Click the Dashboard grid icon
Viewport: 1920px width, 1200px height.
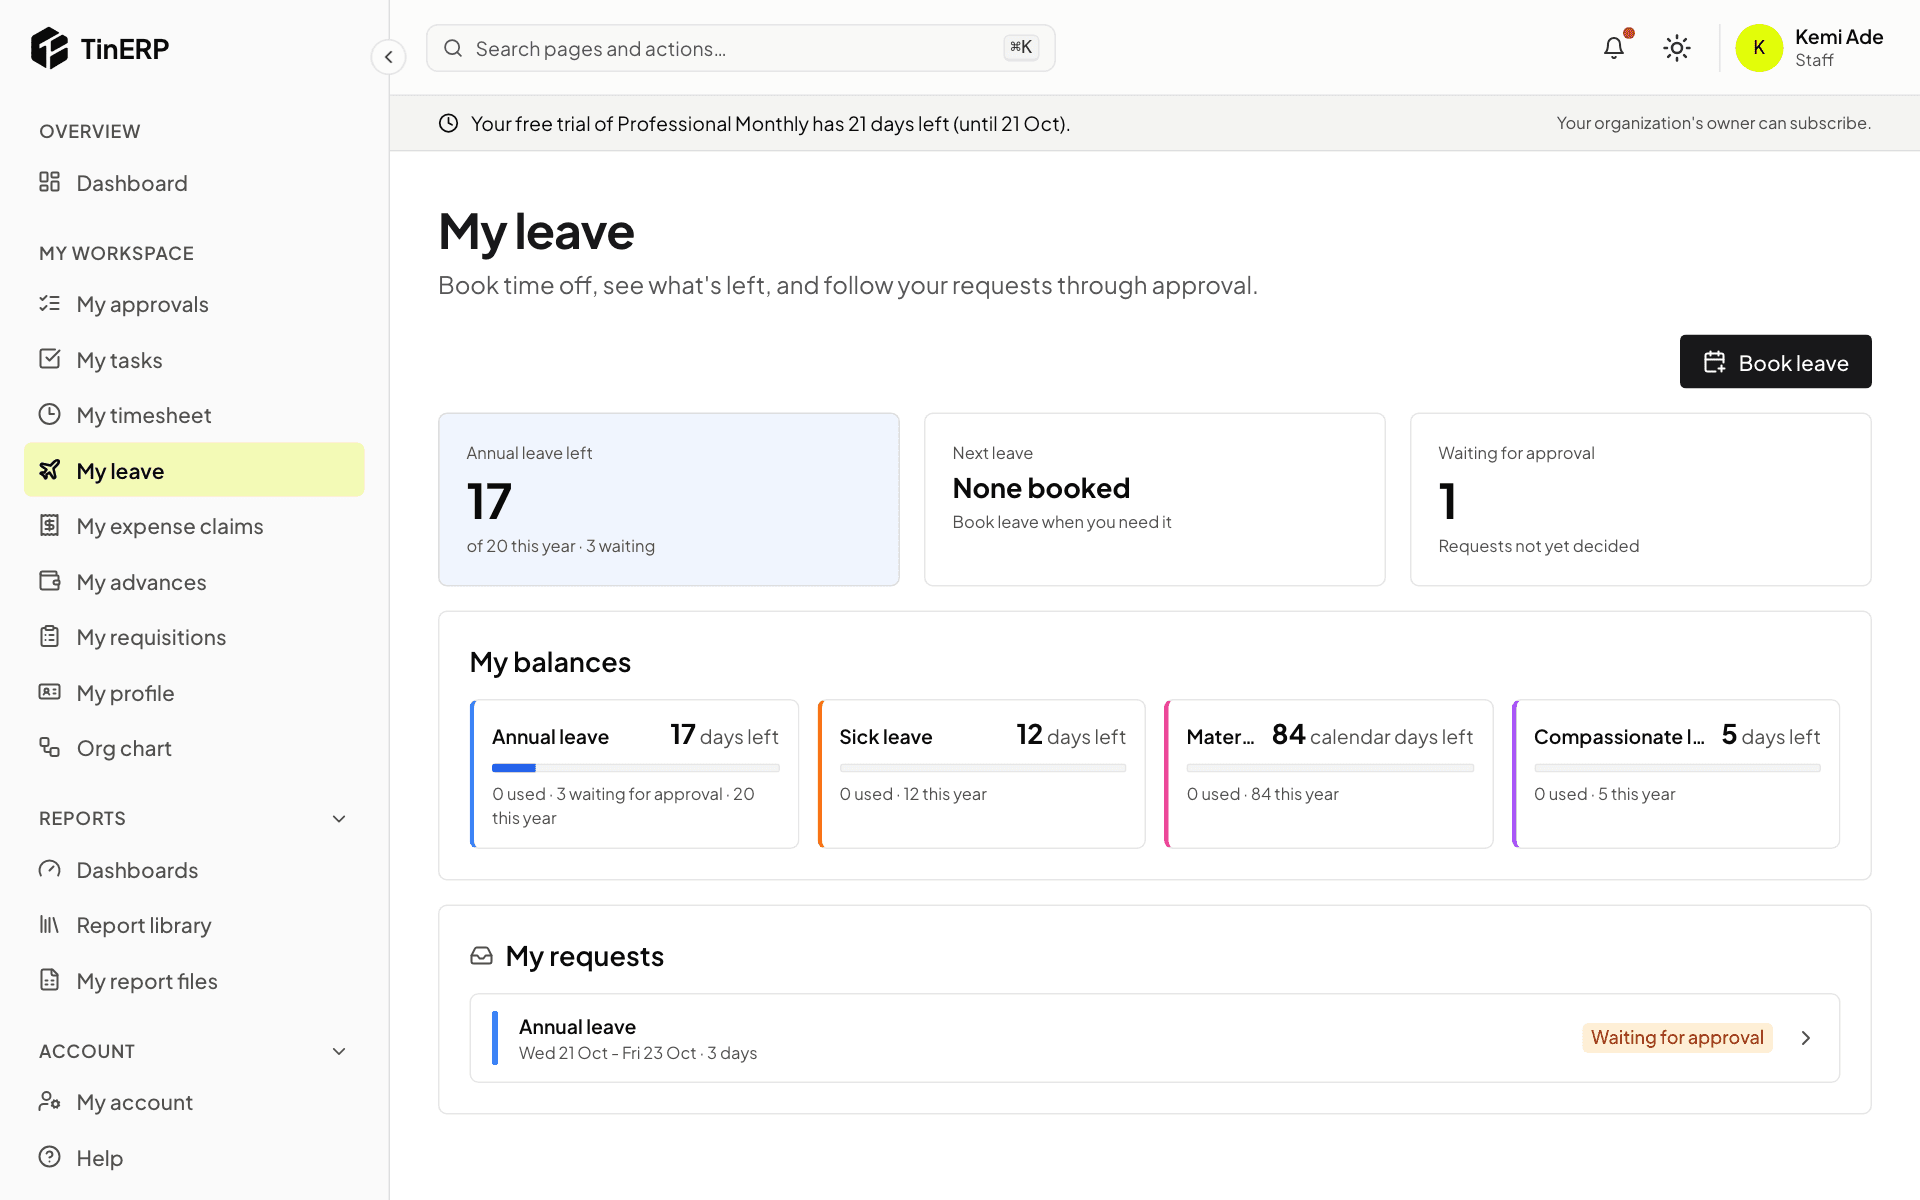[x=50, y=182]
